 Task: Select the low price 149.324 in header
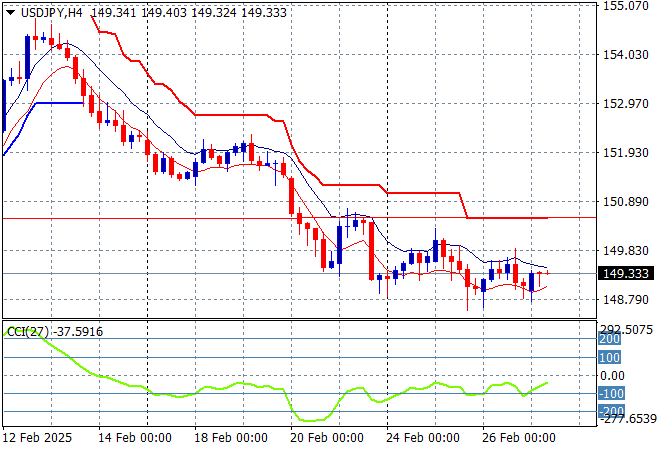[214, 13]
